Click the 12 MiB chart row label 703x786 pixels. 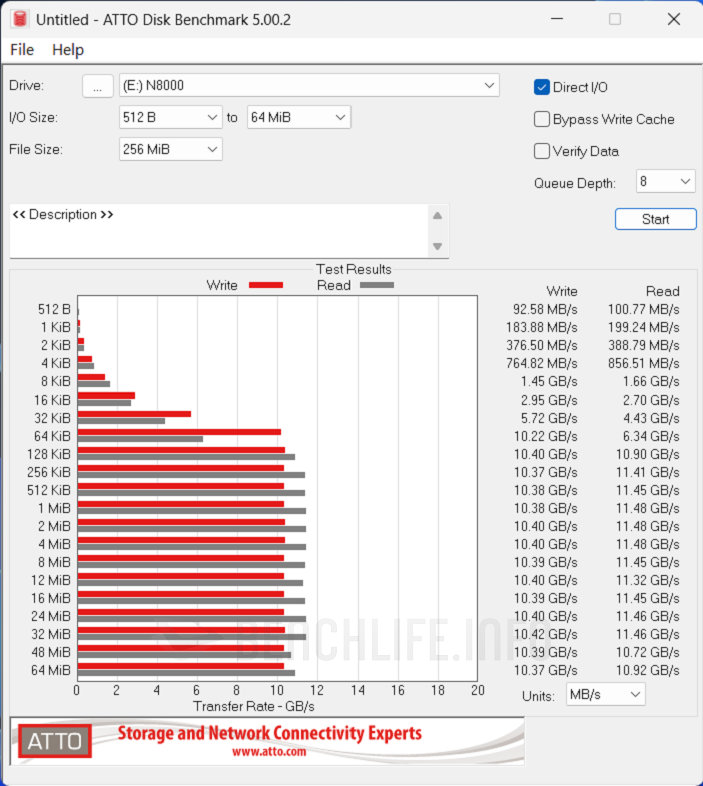pos(51,580)
